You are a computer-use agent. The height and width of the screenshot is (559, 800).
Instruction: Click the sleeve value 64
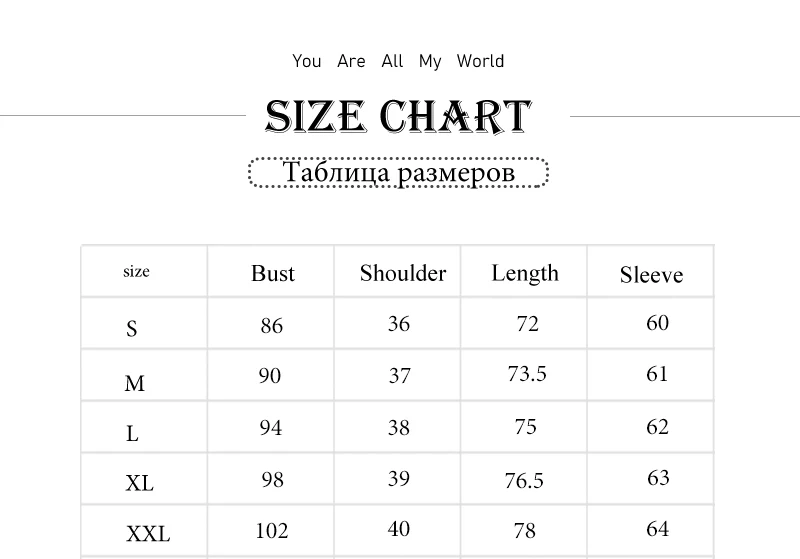click(657, 529)
